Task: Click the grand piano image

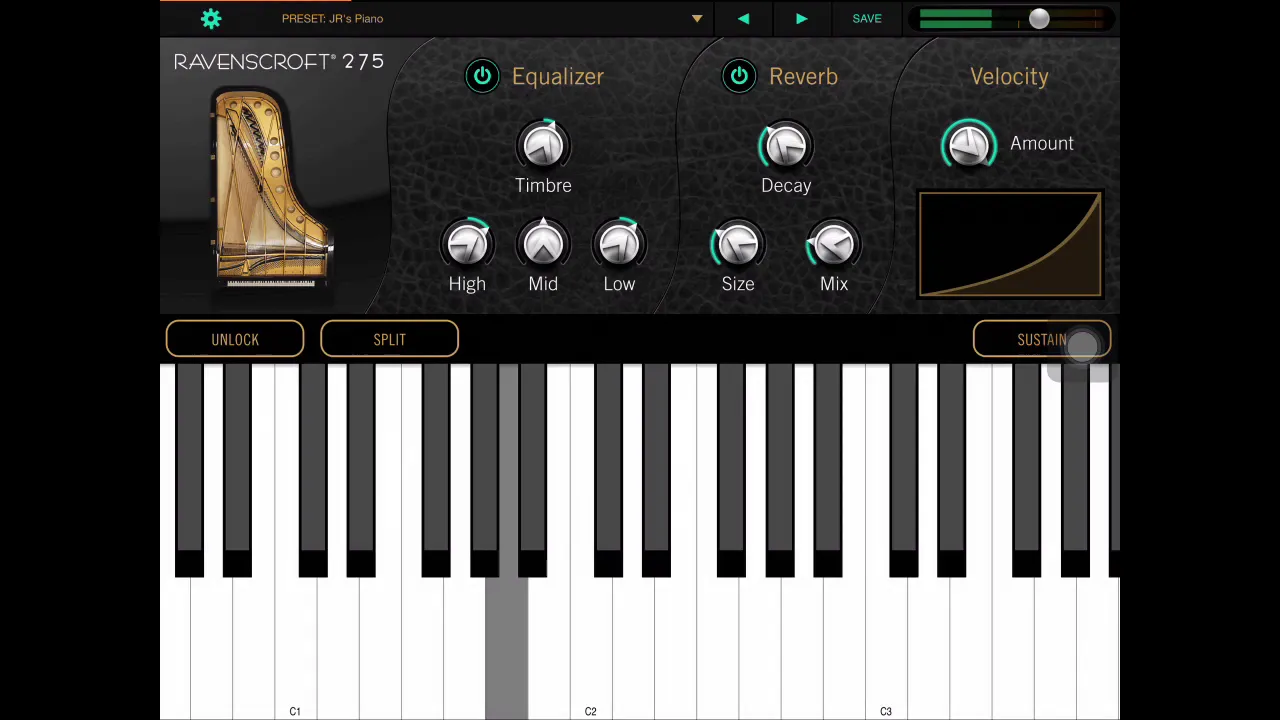Action: [x=271, y=187]
